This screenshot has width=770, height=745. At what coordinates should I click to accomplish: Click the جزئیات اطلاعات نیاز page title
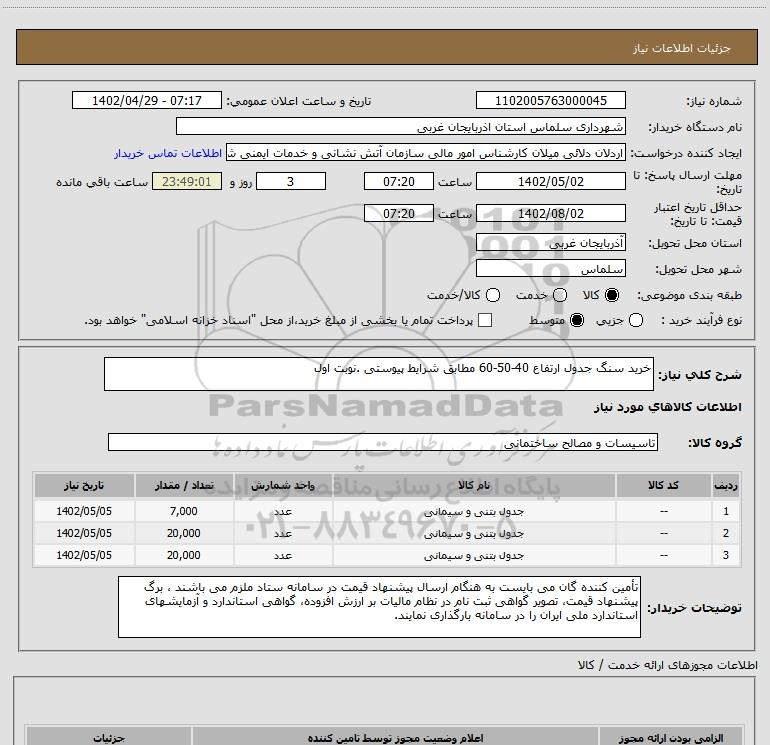point(682,48)
